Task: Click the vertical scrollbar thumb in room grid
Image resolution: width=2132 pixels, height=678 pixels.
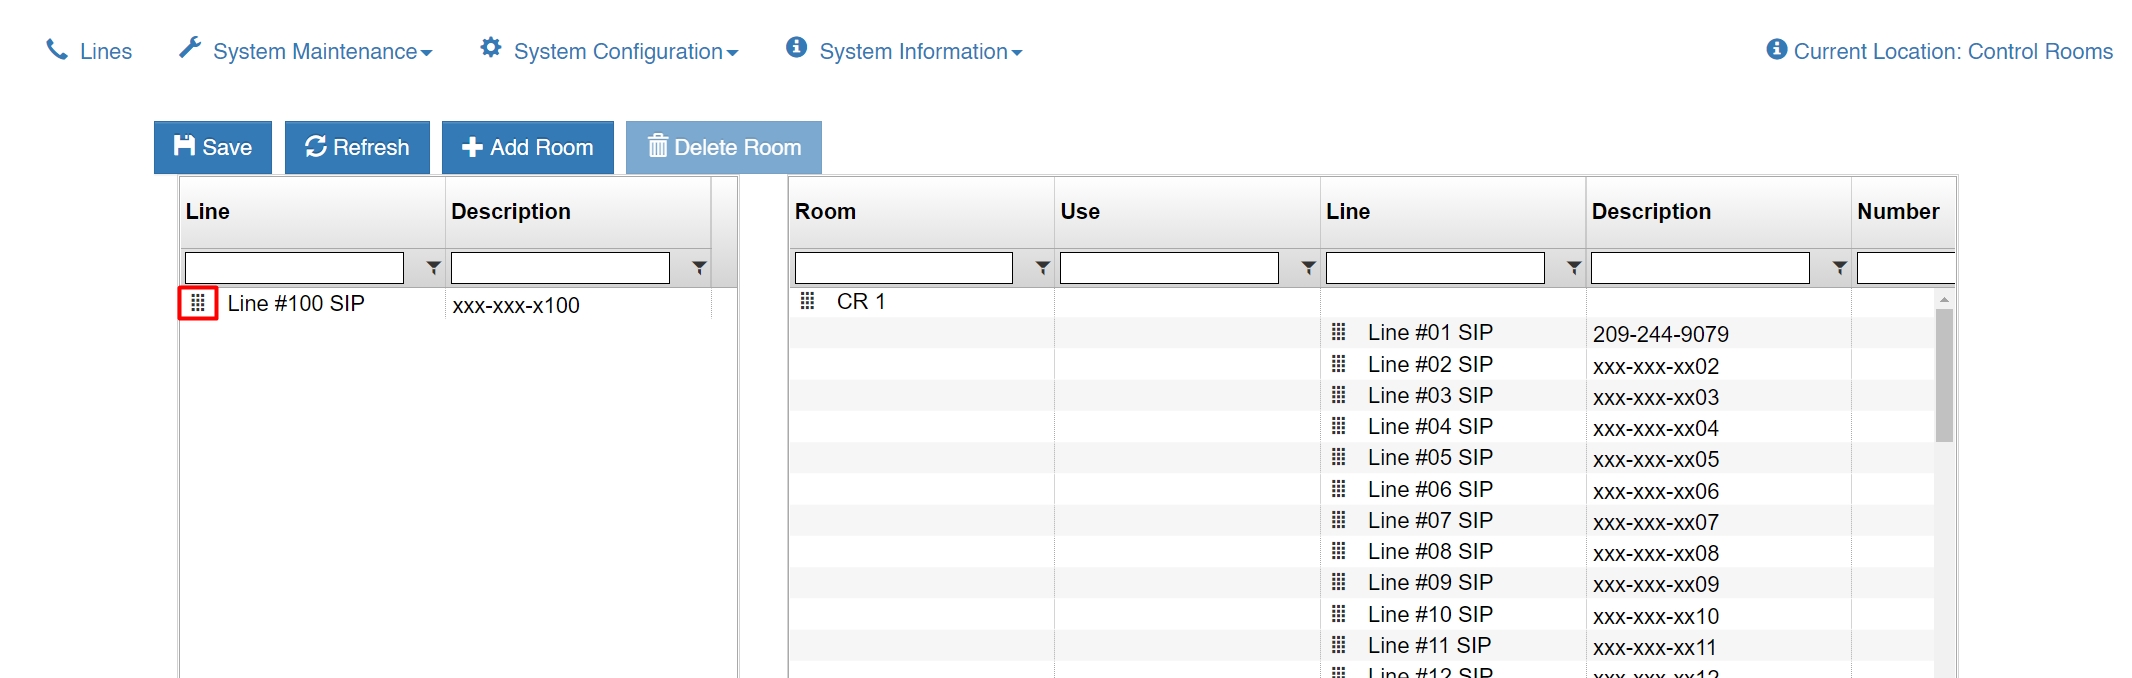Action: coord(1944,375)
